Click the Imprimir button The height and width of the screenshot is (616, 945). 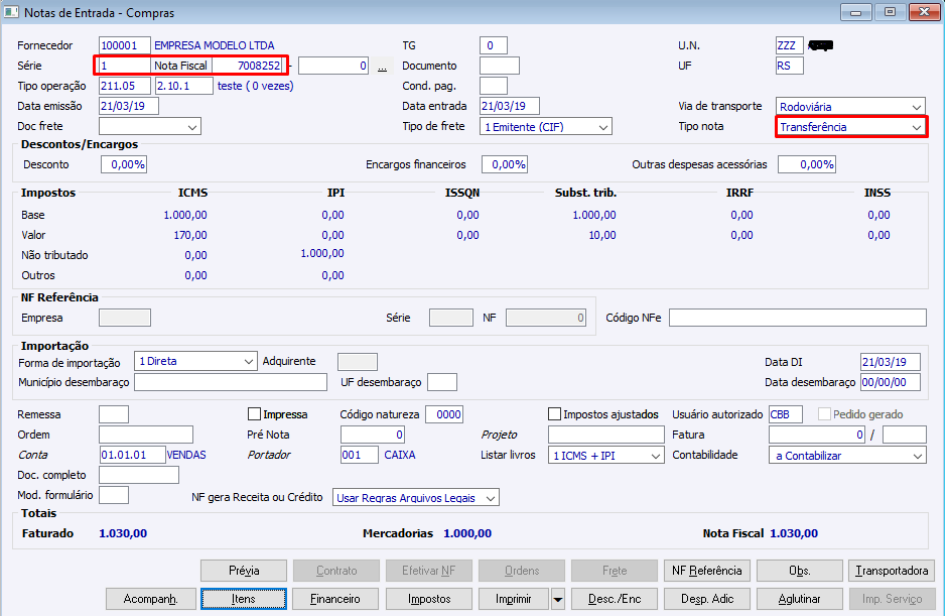point(514,599)
